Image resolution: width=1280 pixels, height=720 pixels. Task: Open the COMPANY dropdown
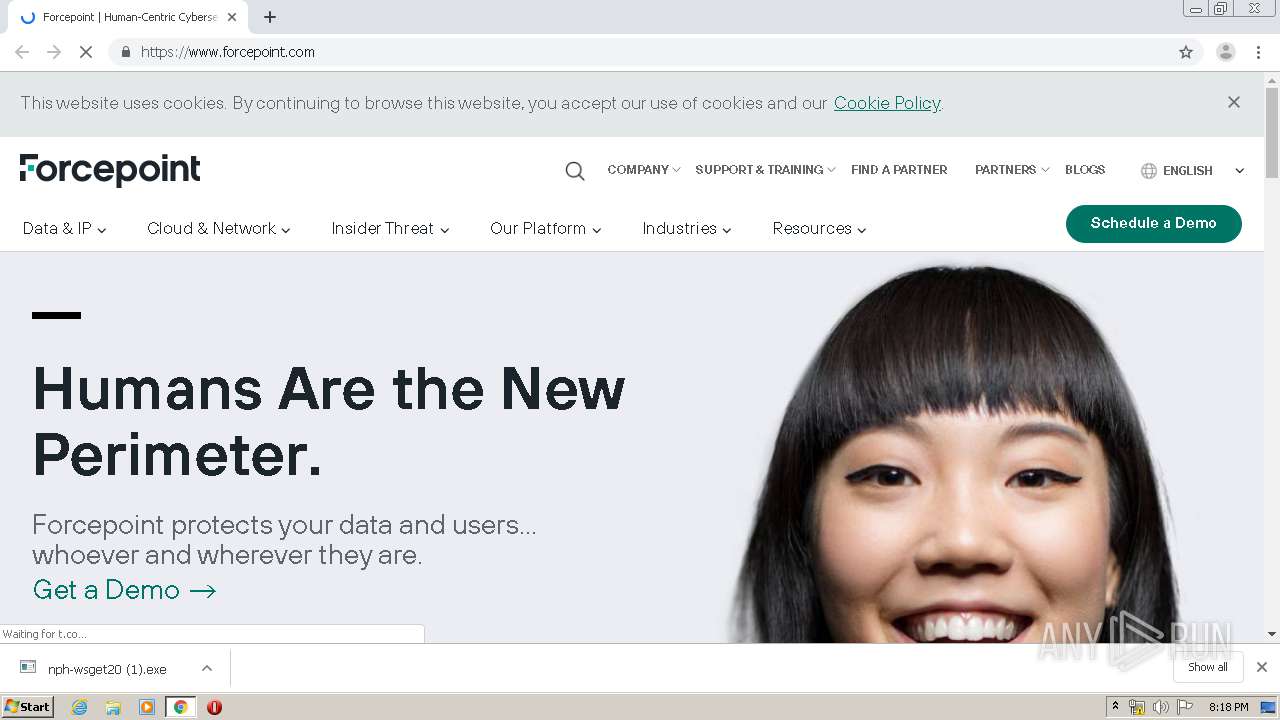pyautogui.click(x=644, y=170)
